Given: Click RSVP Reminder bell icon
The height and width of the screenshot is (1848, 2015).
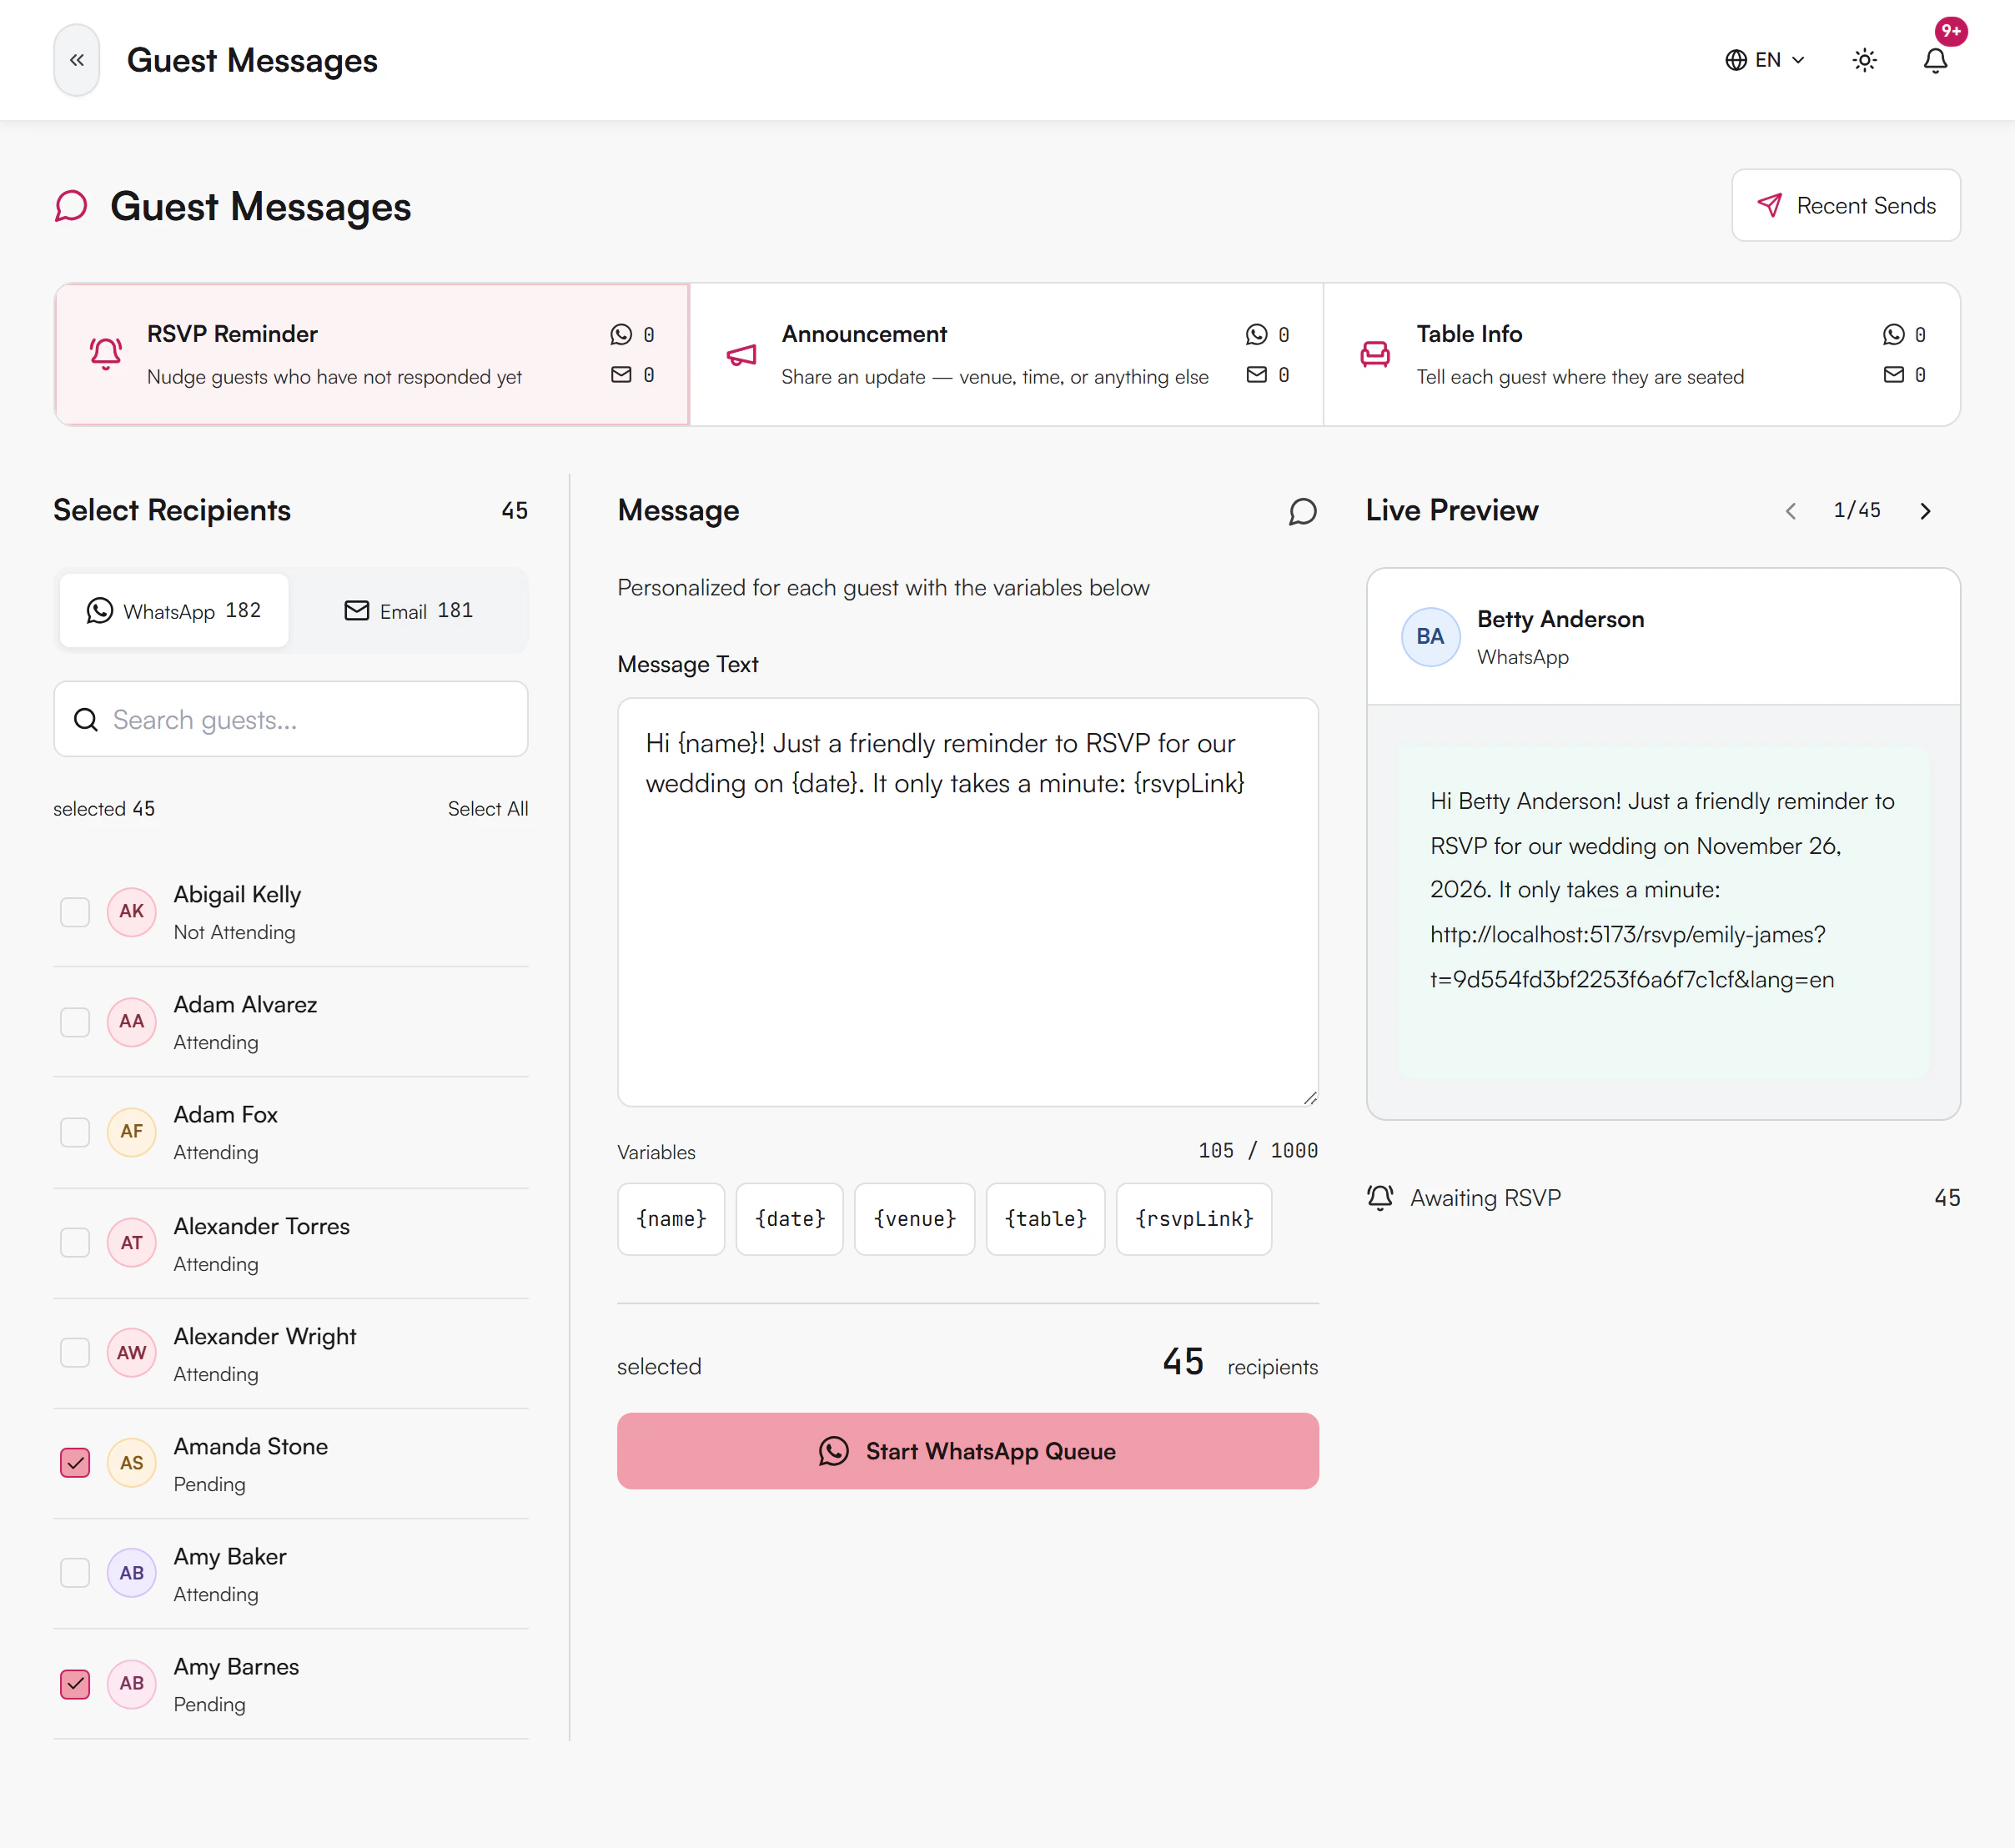Looking at the screenshot, I should [x=106, y=354].
